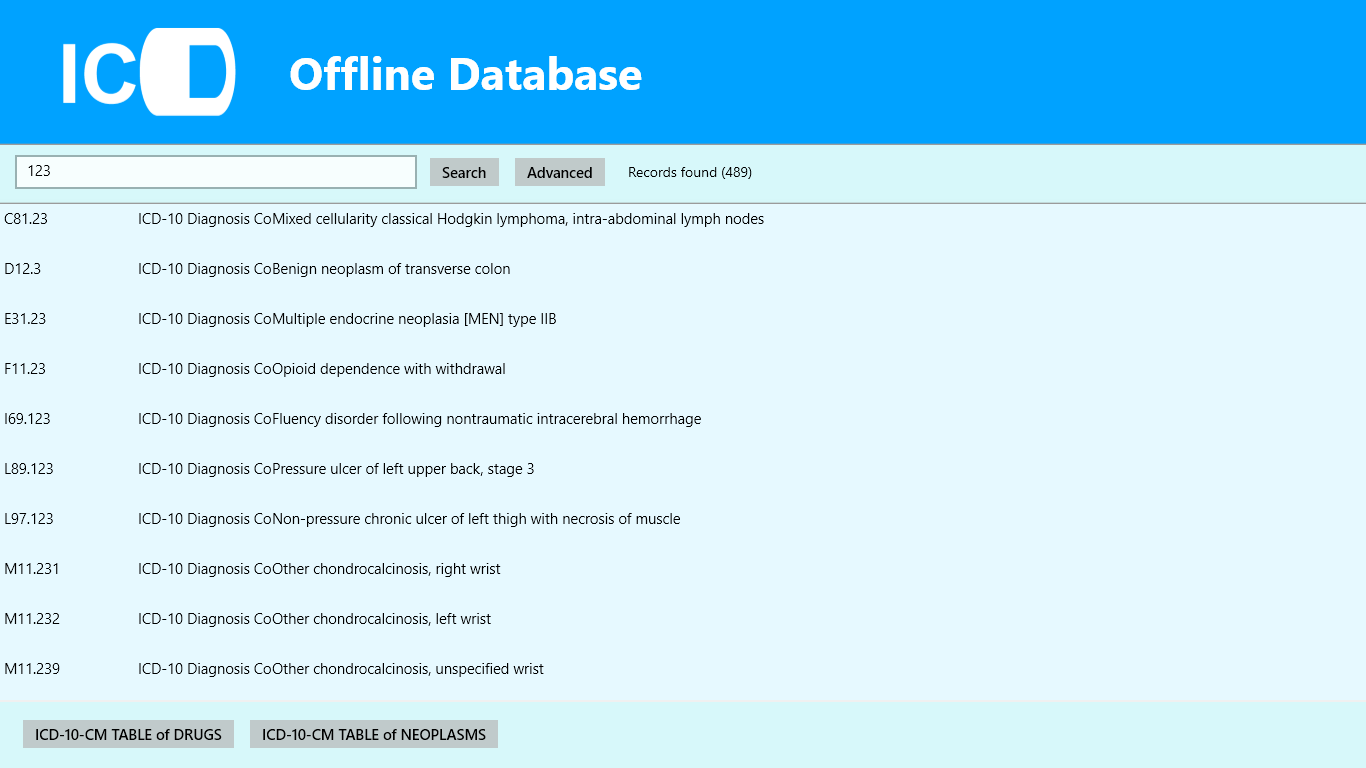The image size is (1366, 768).
Task: Click the Offline Database header title
Action: pos(465,74)
